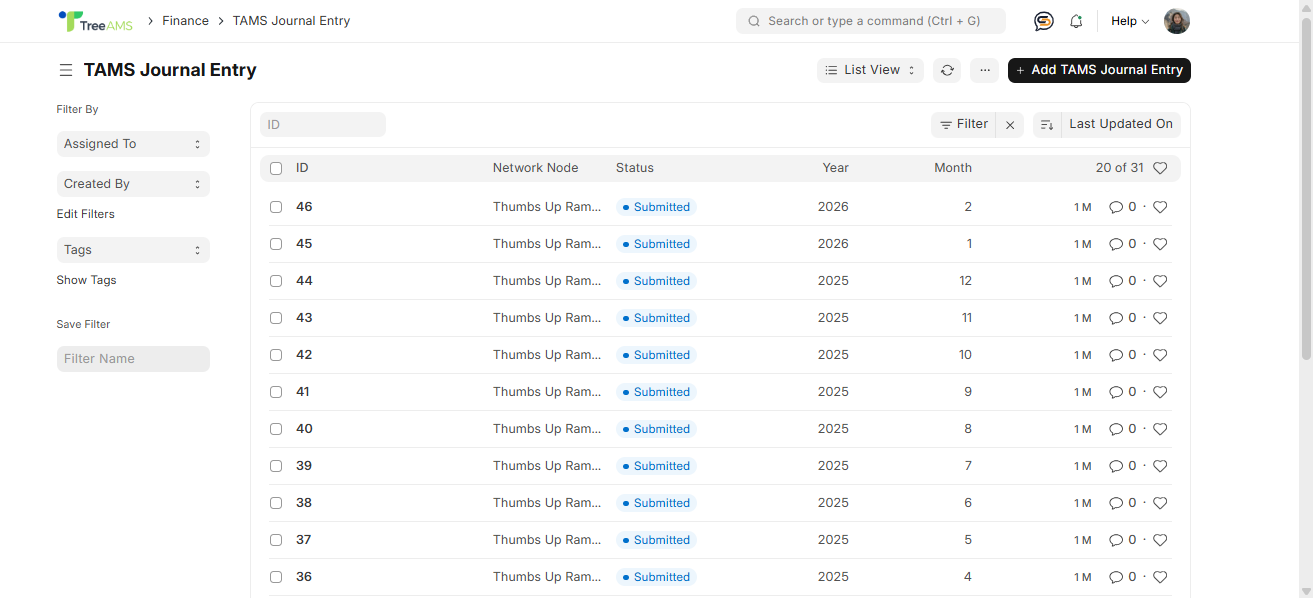The image size is (1313, 598).
Task: Open the Help menu
Action: pos(1129,21)
